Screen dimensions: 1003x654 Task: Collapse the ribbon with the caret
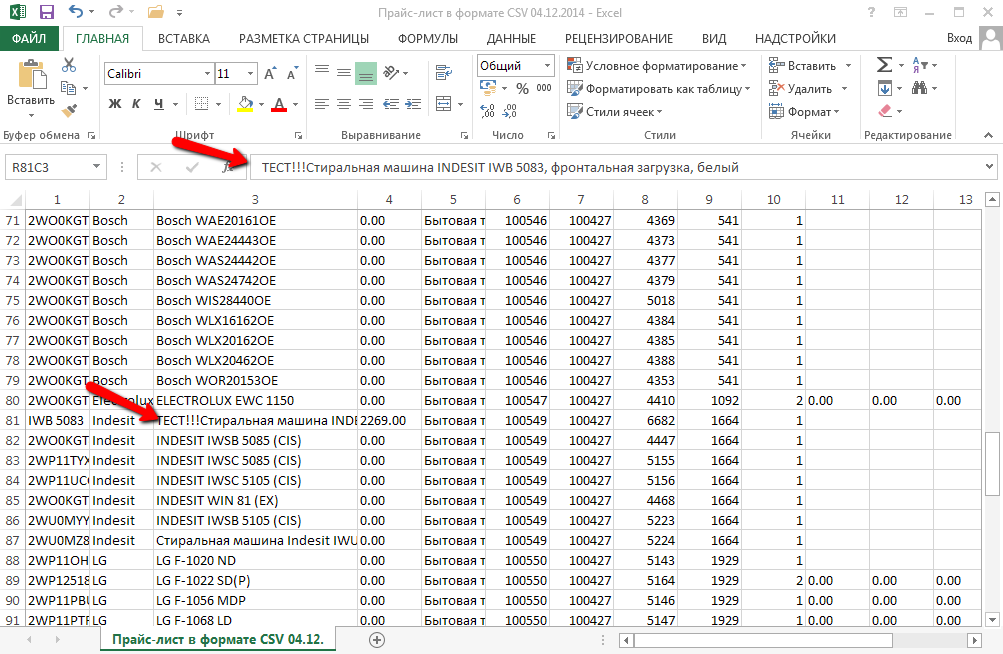(x=988, y=135)
